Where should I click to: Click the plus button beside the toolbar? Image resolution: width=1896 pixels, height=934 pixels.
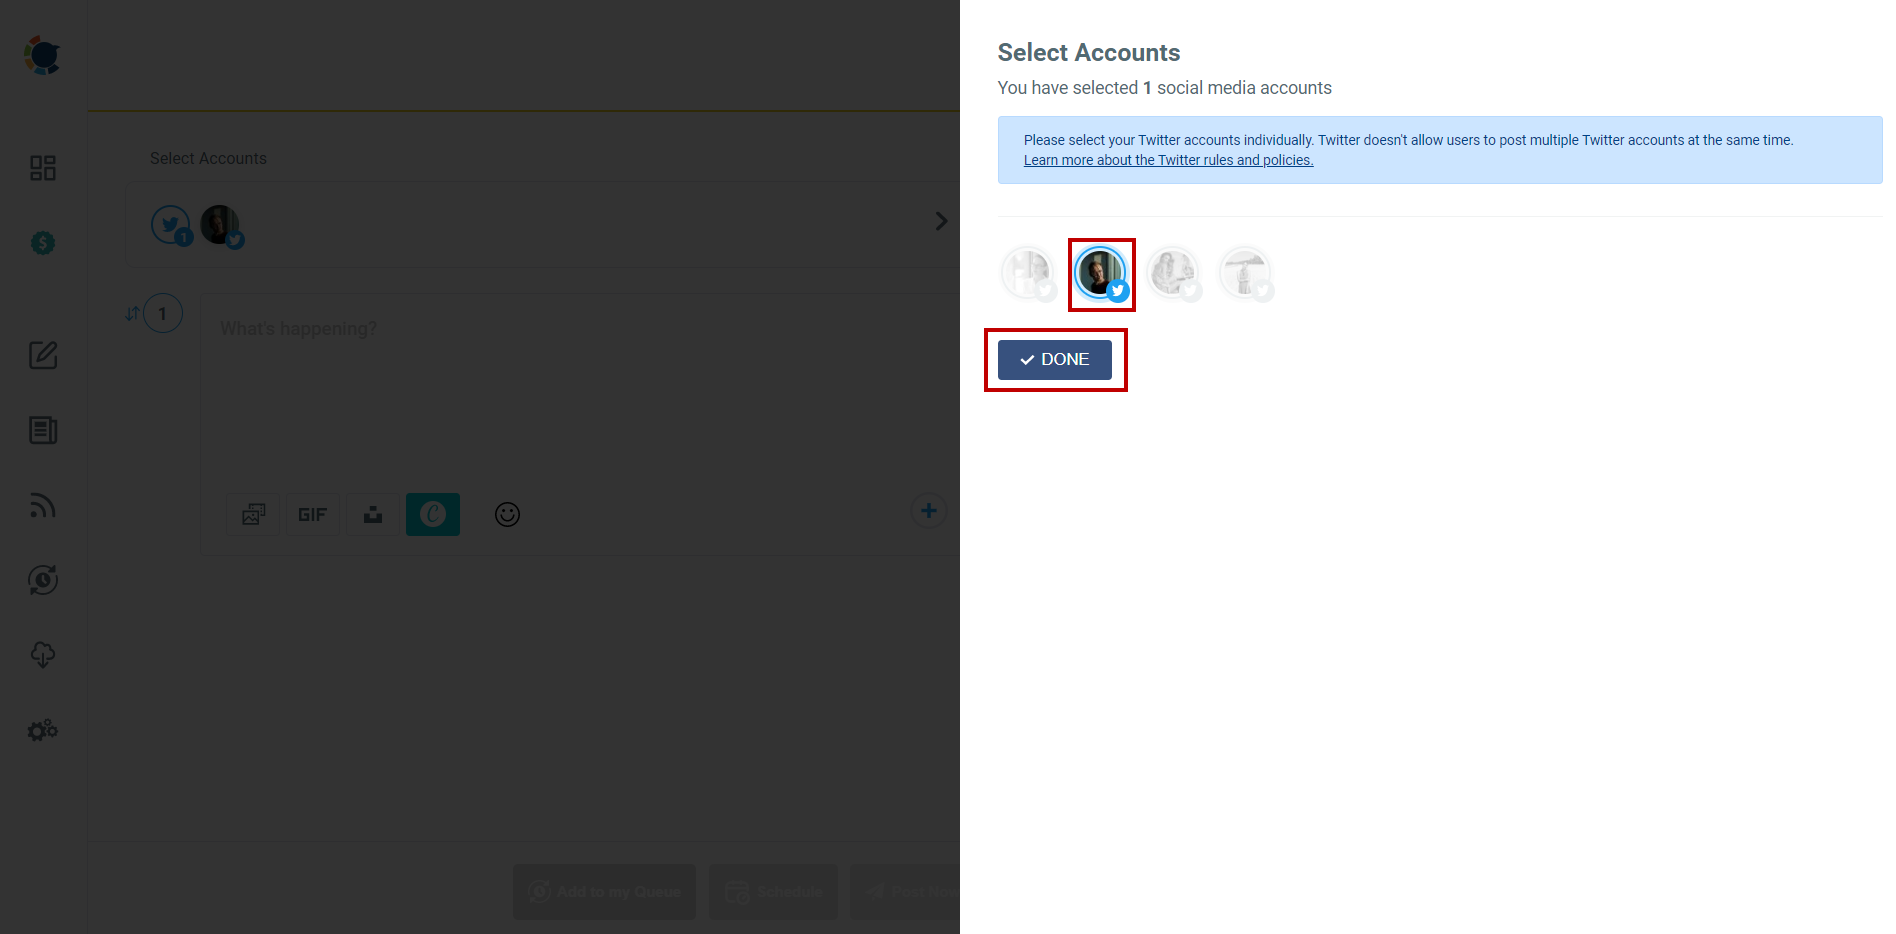pos(928,510)
